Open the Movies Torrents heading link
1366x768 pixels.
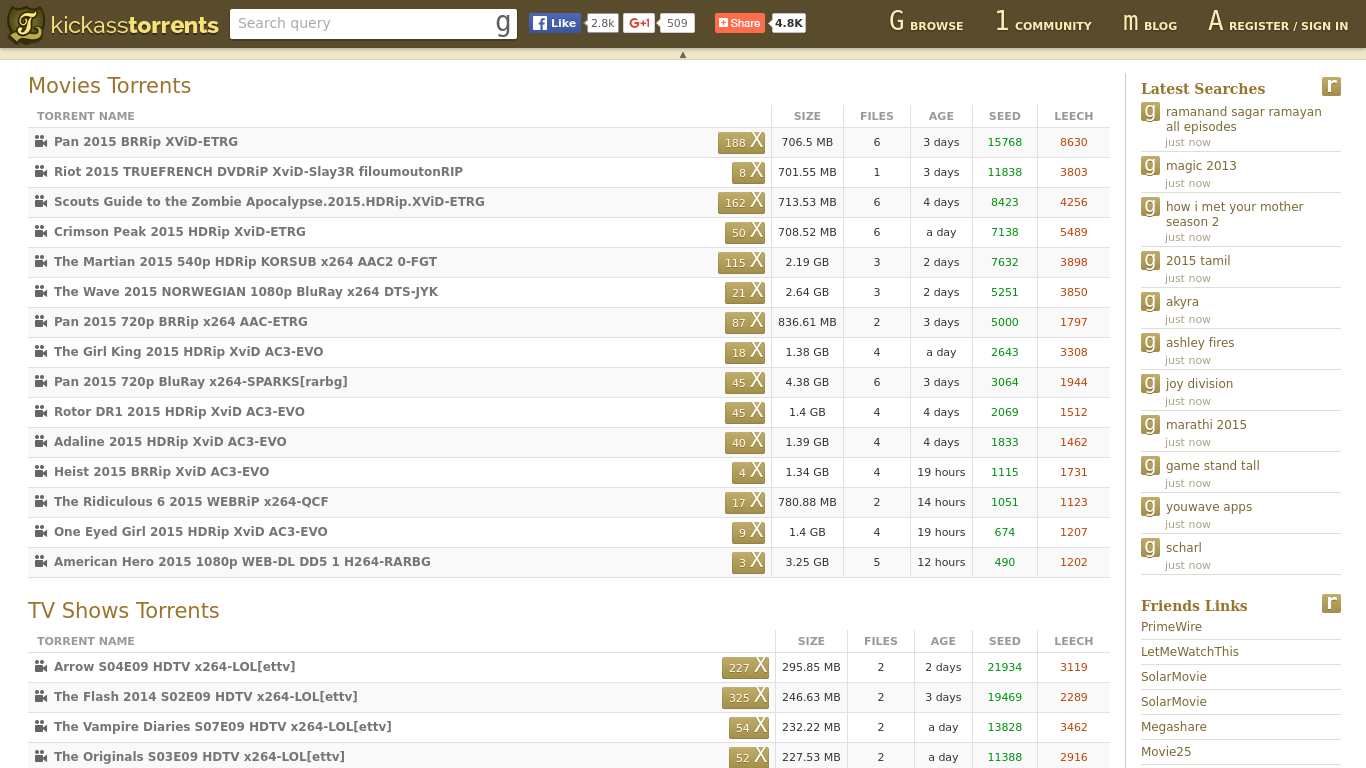(x=109, y=86)
